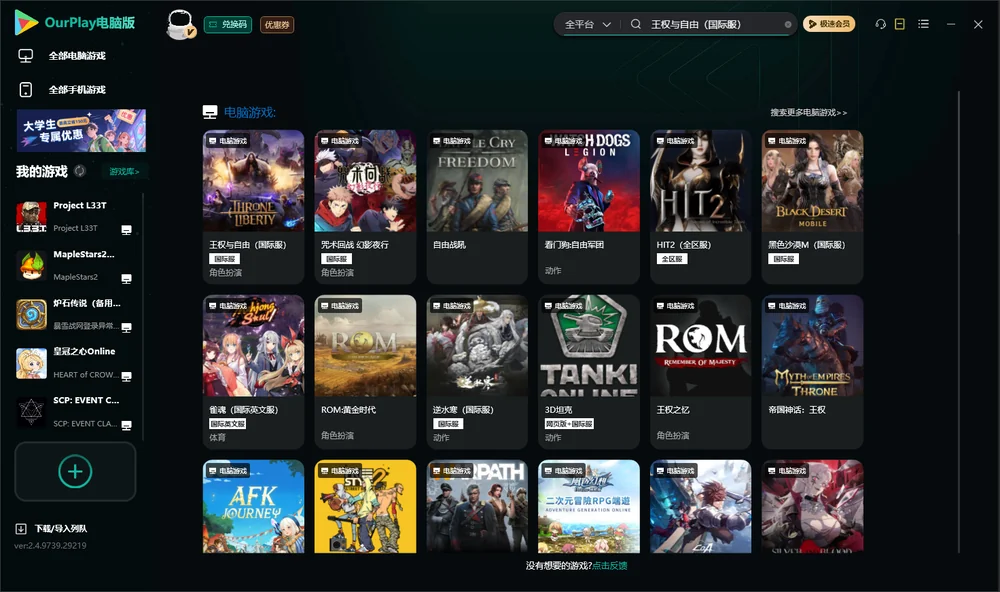Click the user avatar profile icon

click(x=180, y=24)
